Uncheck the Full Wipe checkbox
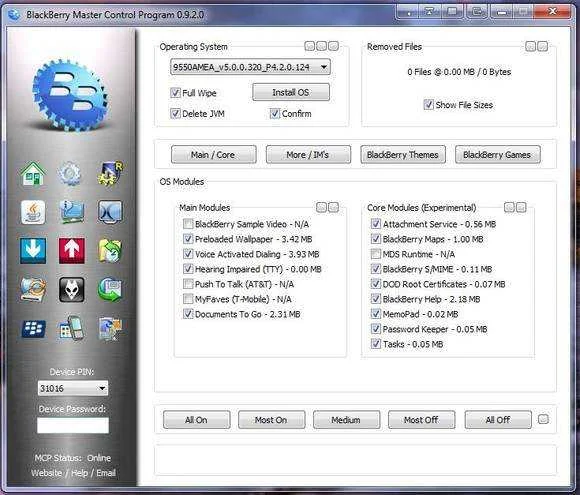This screenshot has width=580, height=495. (x=175, y=92)
